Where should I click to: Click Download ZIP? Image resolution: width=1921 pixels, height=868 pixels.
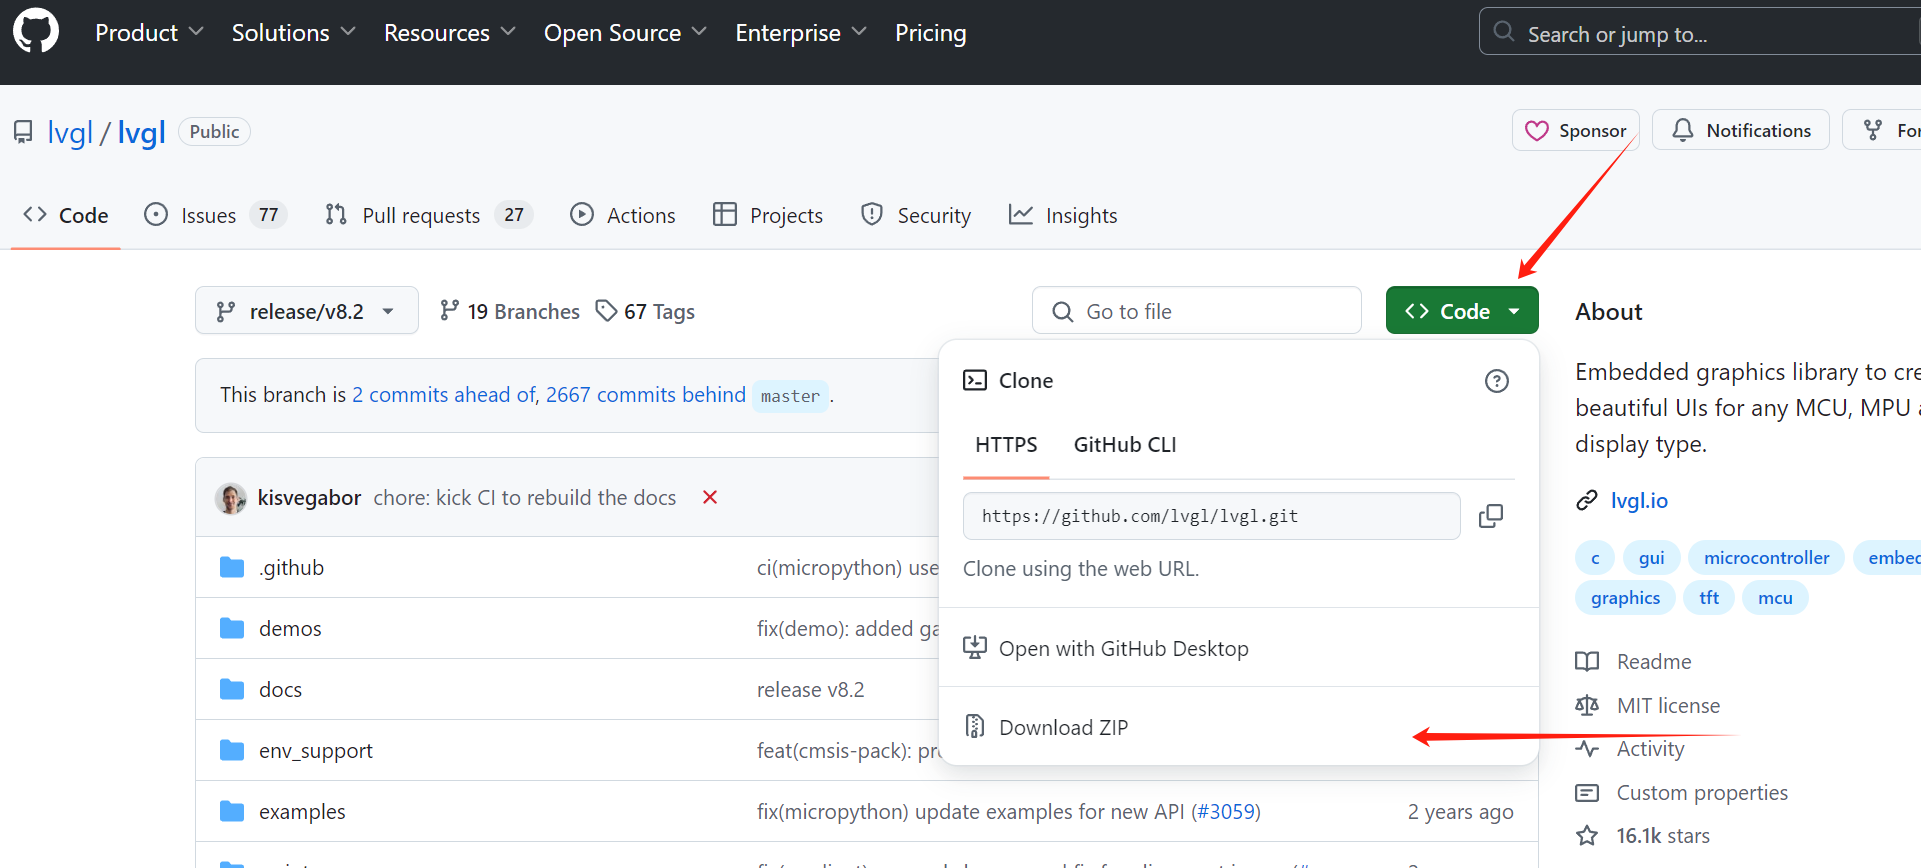[1239, 727]
